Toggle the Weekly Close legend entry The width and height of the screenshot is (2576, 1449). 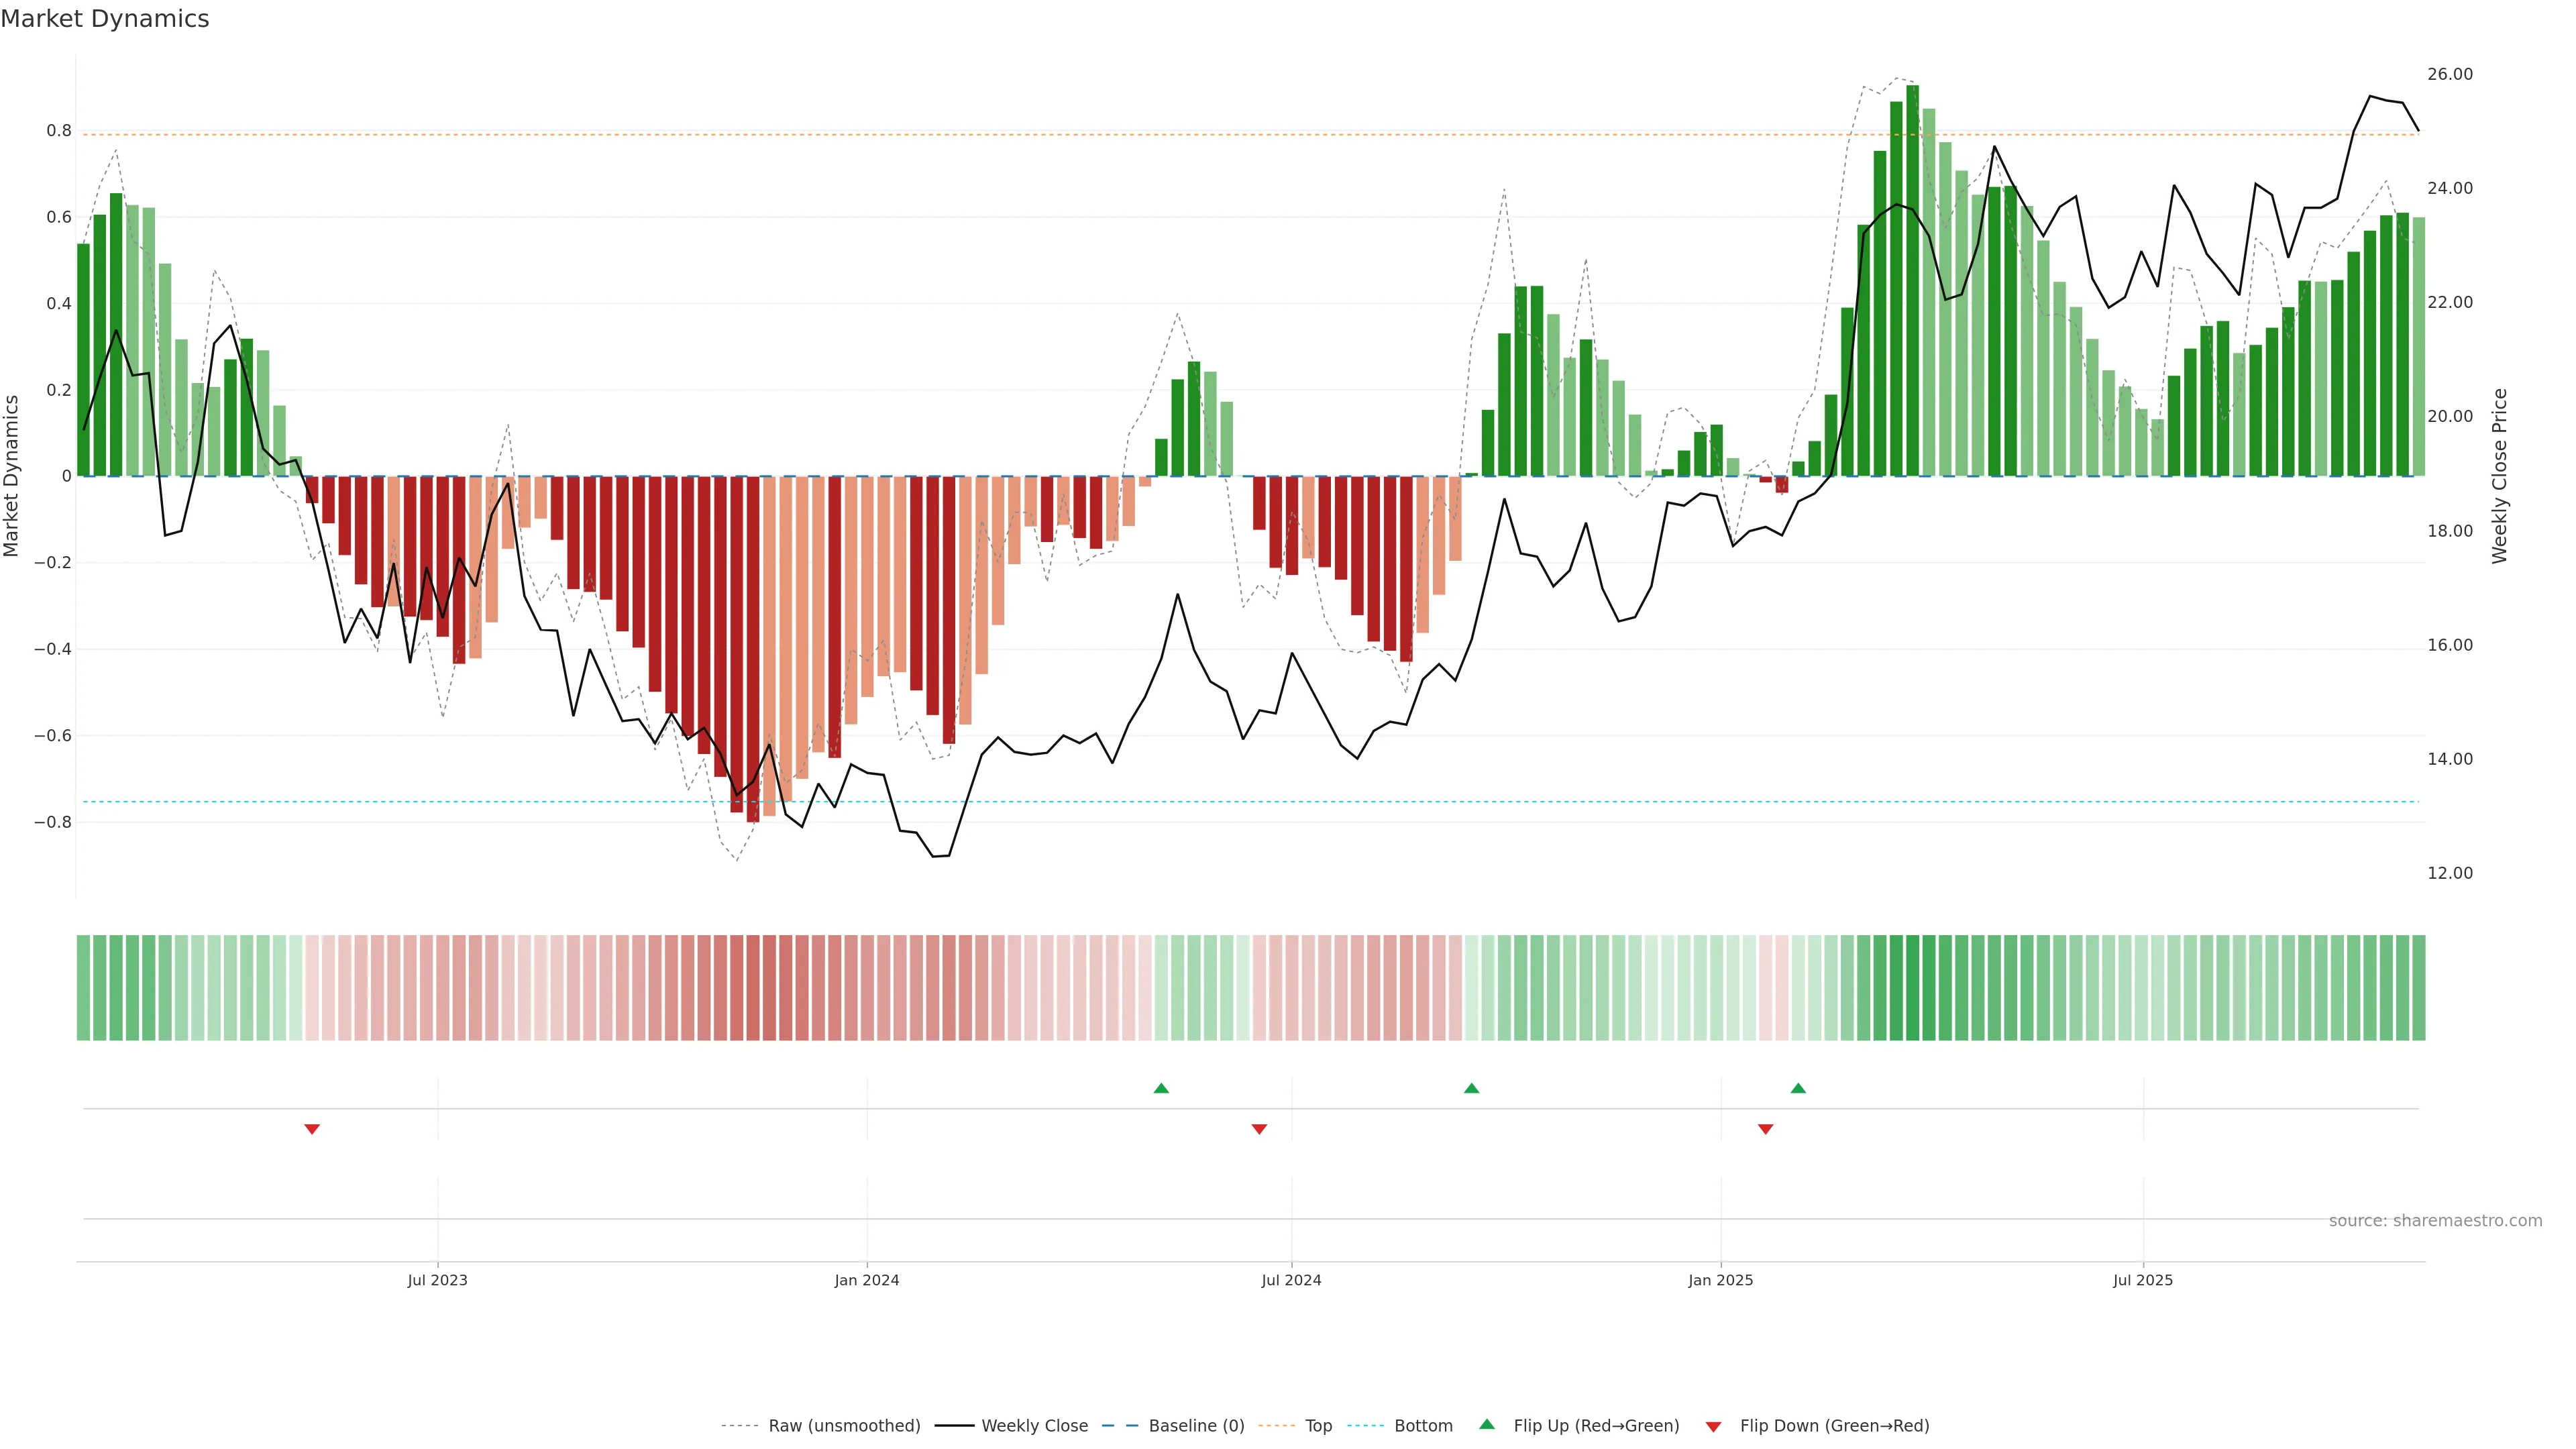pos(1034,1425)
